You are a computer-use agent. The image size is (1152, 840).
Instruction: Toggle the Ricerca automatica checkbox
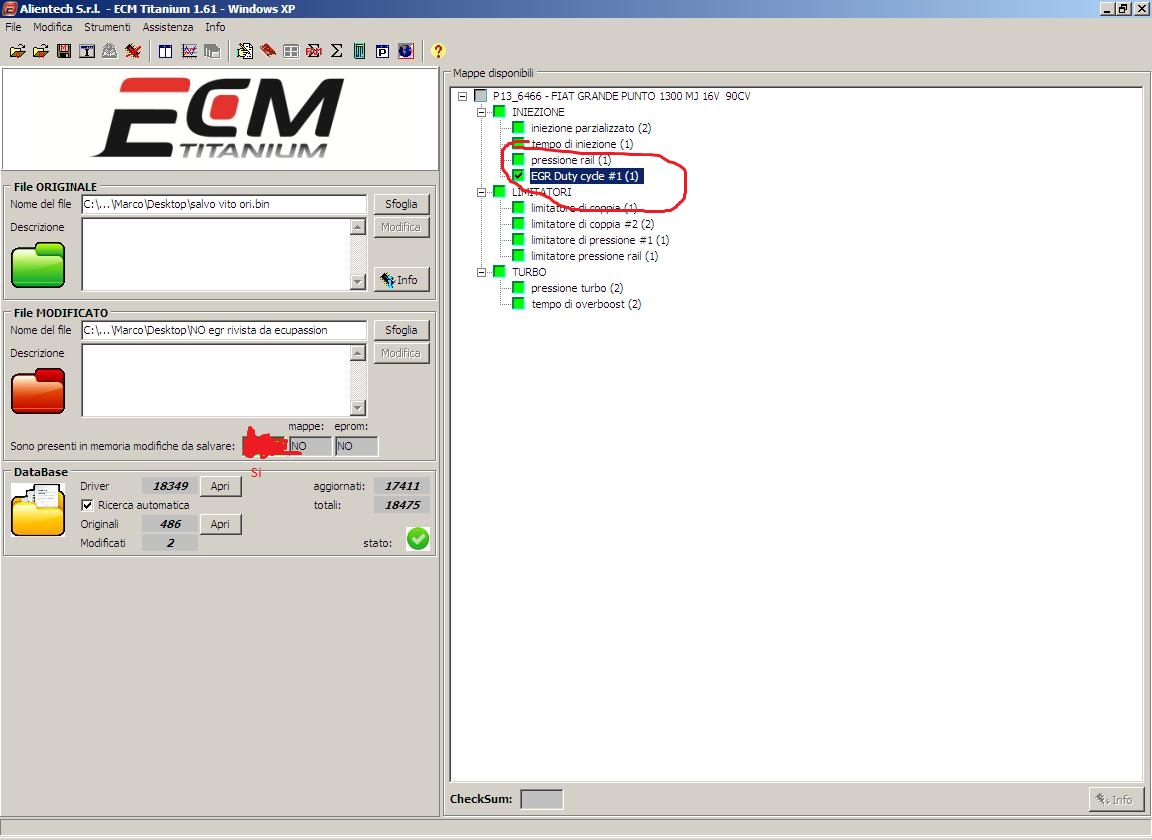coord(87,505)
